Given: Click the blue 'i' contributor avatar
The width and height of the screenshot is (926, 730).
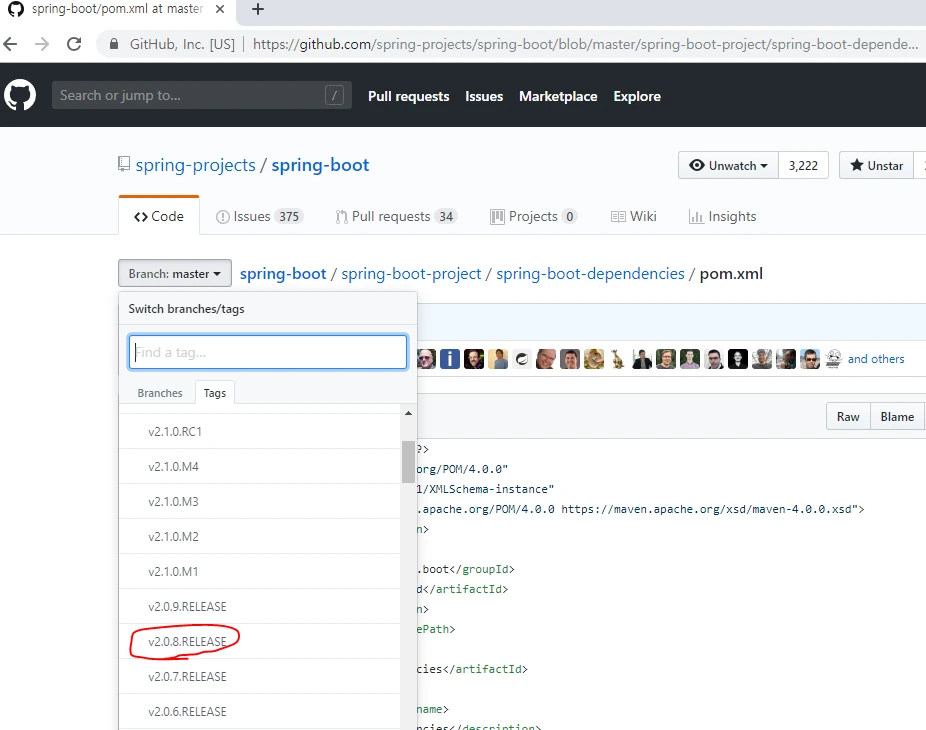Looking at the screenshot, I should (x=450, y=359).
